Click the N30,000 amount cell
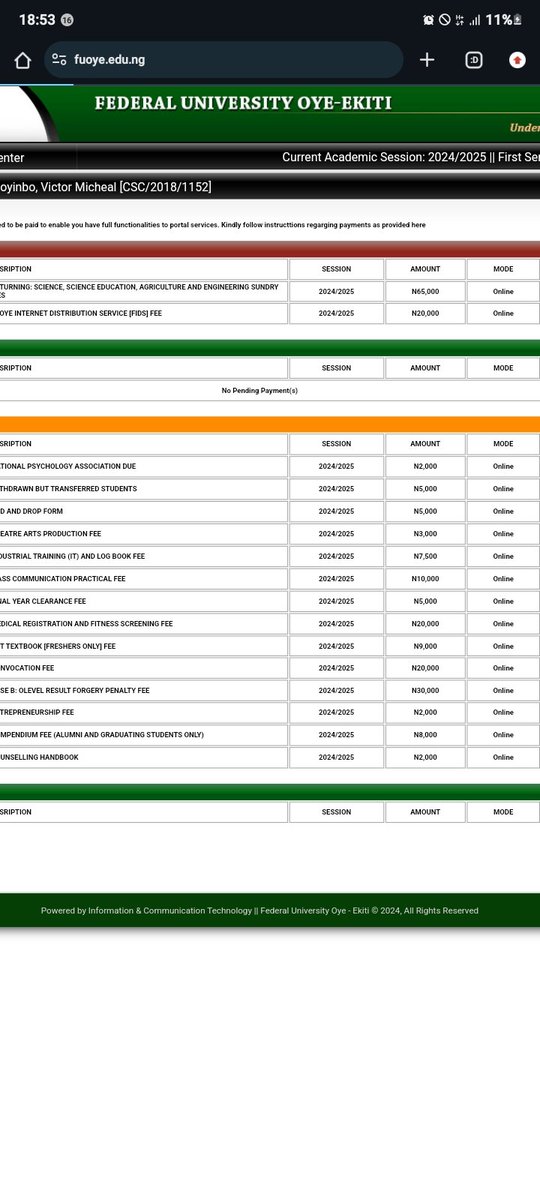 [425, 690]
